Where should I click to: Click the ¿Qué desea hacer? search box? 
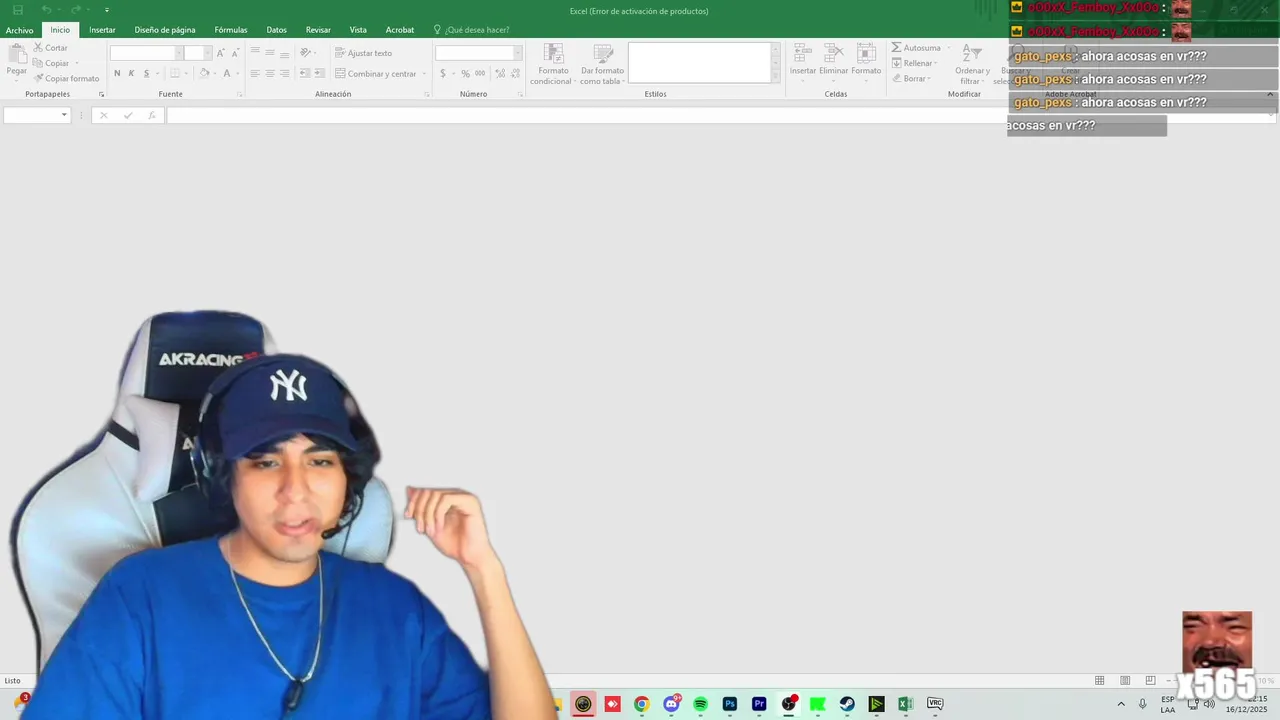(x=471, y=30)
